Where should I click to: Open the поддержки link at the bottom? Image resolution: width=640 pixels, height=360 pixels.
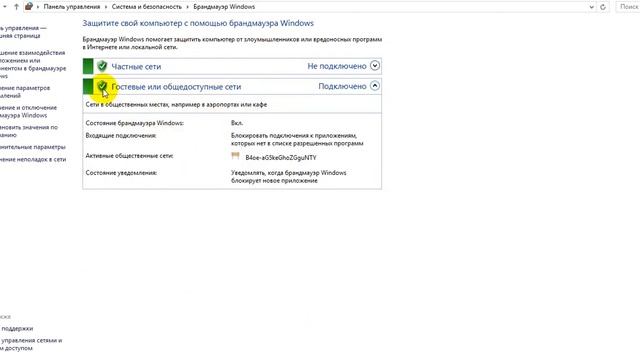click(17, 329)
